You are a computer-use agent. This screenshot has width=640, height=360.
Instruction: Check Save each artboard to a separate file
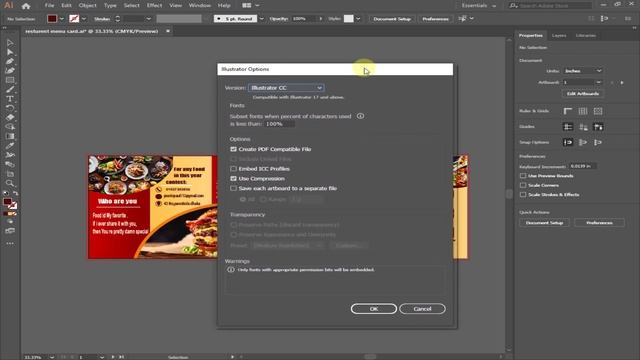point(233,188)
